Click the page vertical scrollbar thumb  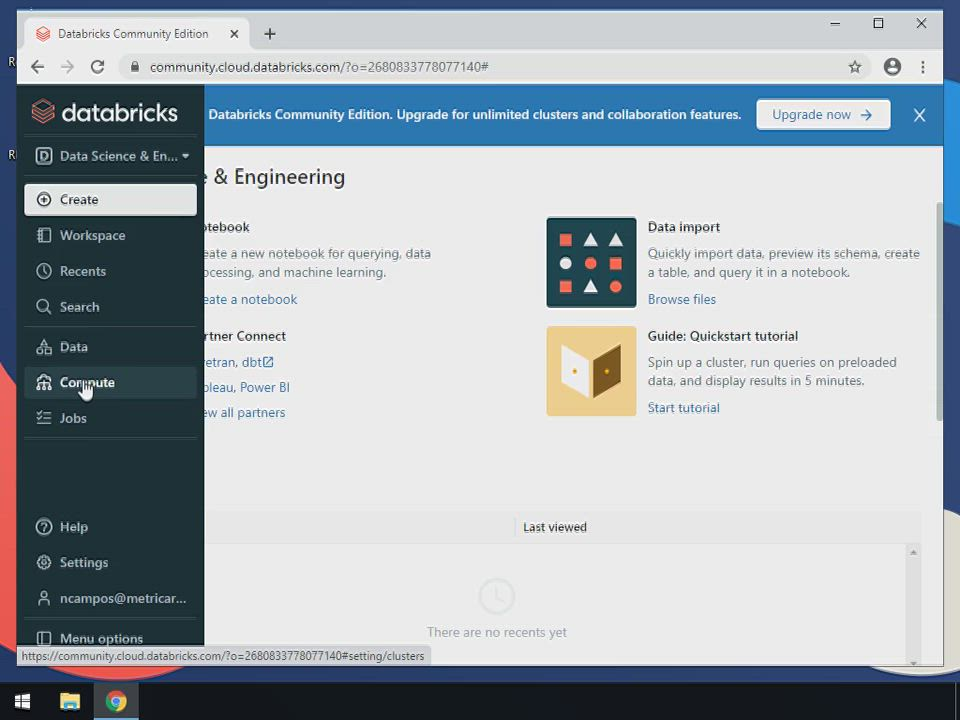pyautogui.click(x=939, y=311)
